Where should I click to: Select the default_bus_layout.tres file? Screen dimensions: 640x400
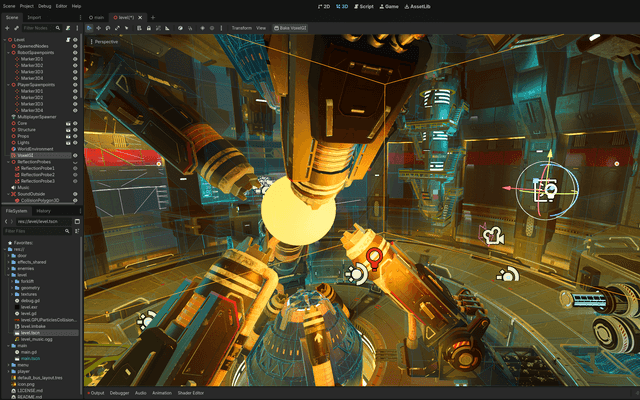(x=40, y=378)
